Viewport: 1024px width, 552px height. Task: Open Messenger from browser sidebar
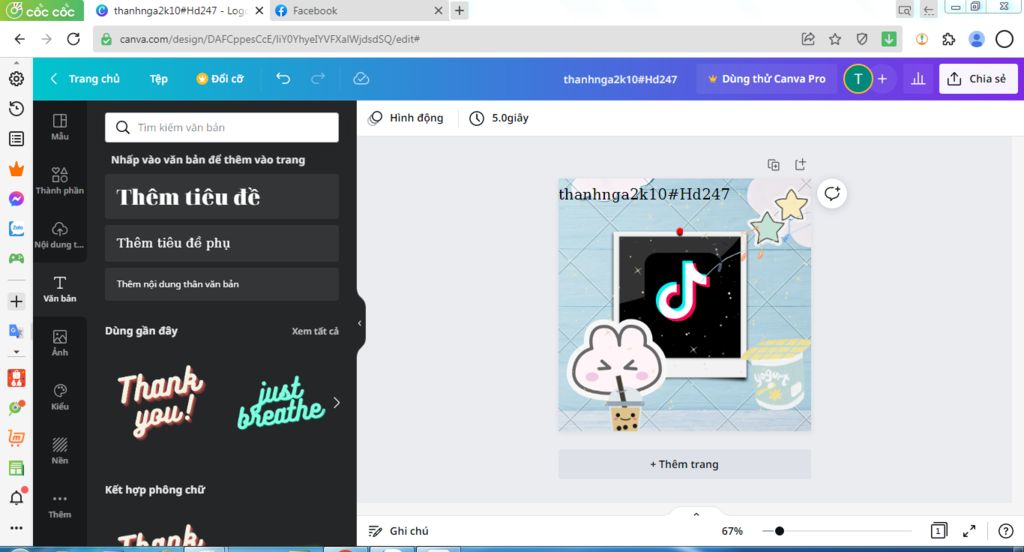(x=16, y=199)
